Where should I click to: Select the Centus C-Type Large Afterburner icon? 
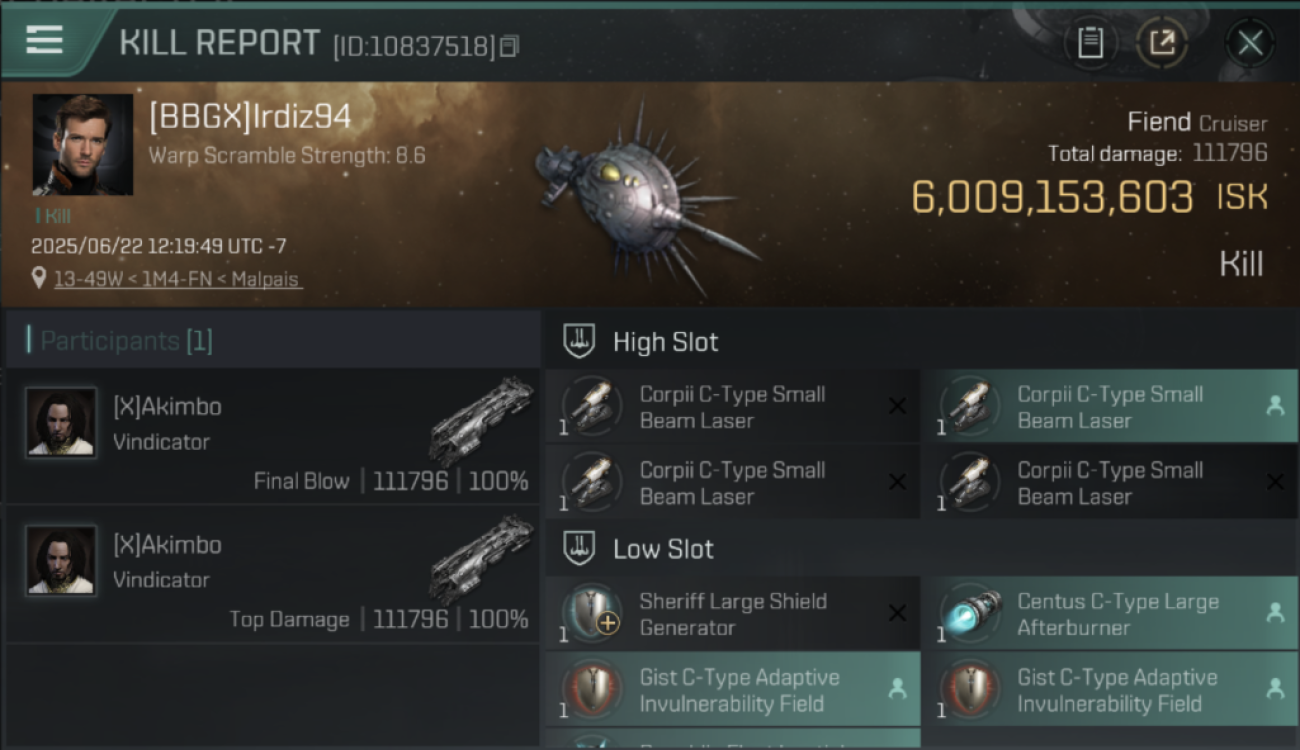click(x=970, y=613)
